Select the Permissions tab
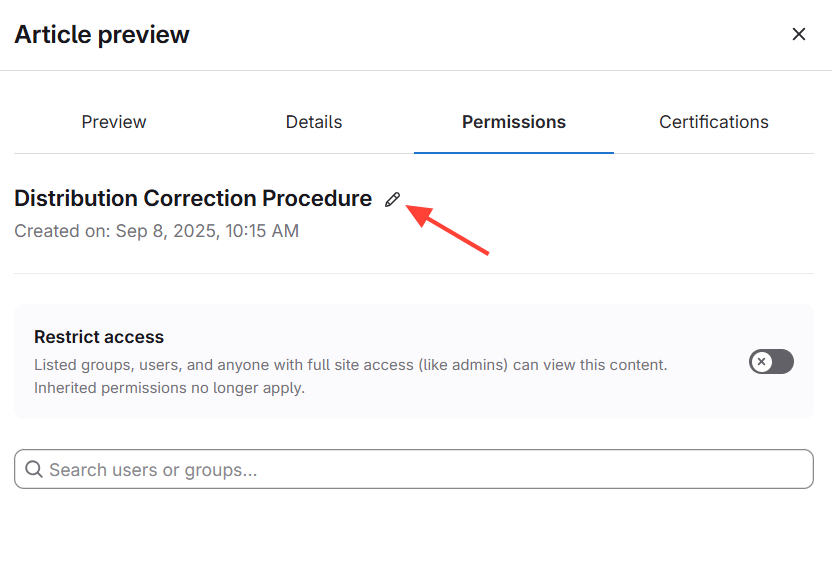832x581 pixels. pos(514,122)
